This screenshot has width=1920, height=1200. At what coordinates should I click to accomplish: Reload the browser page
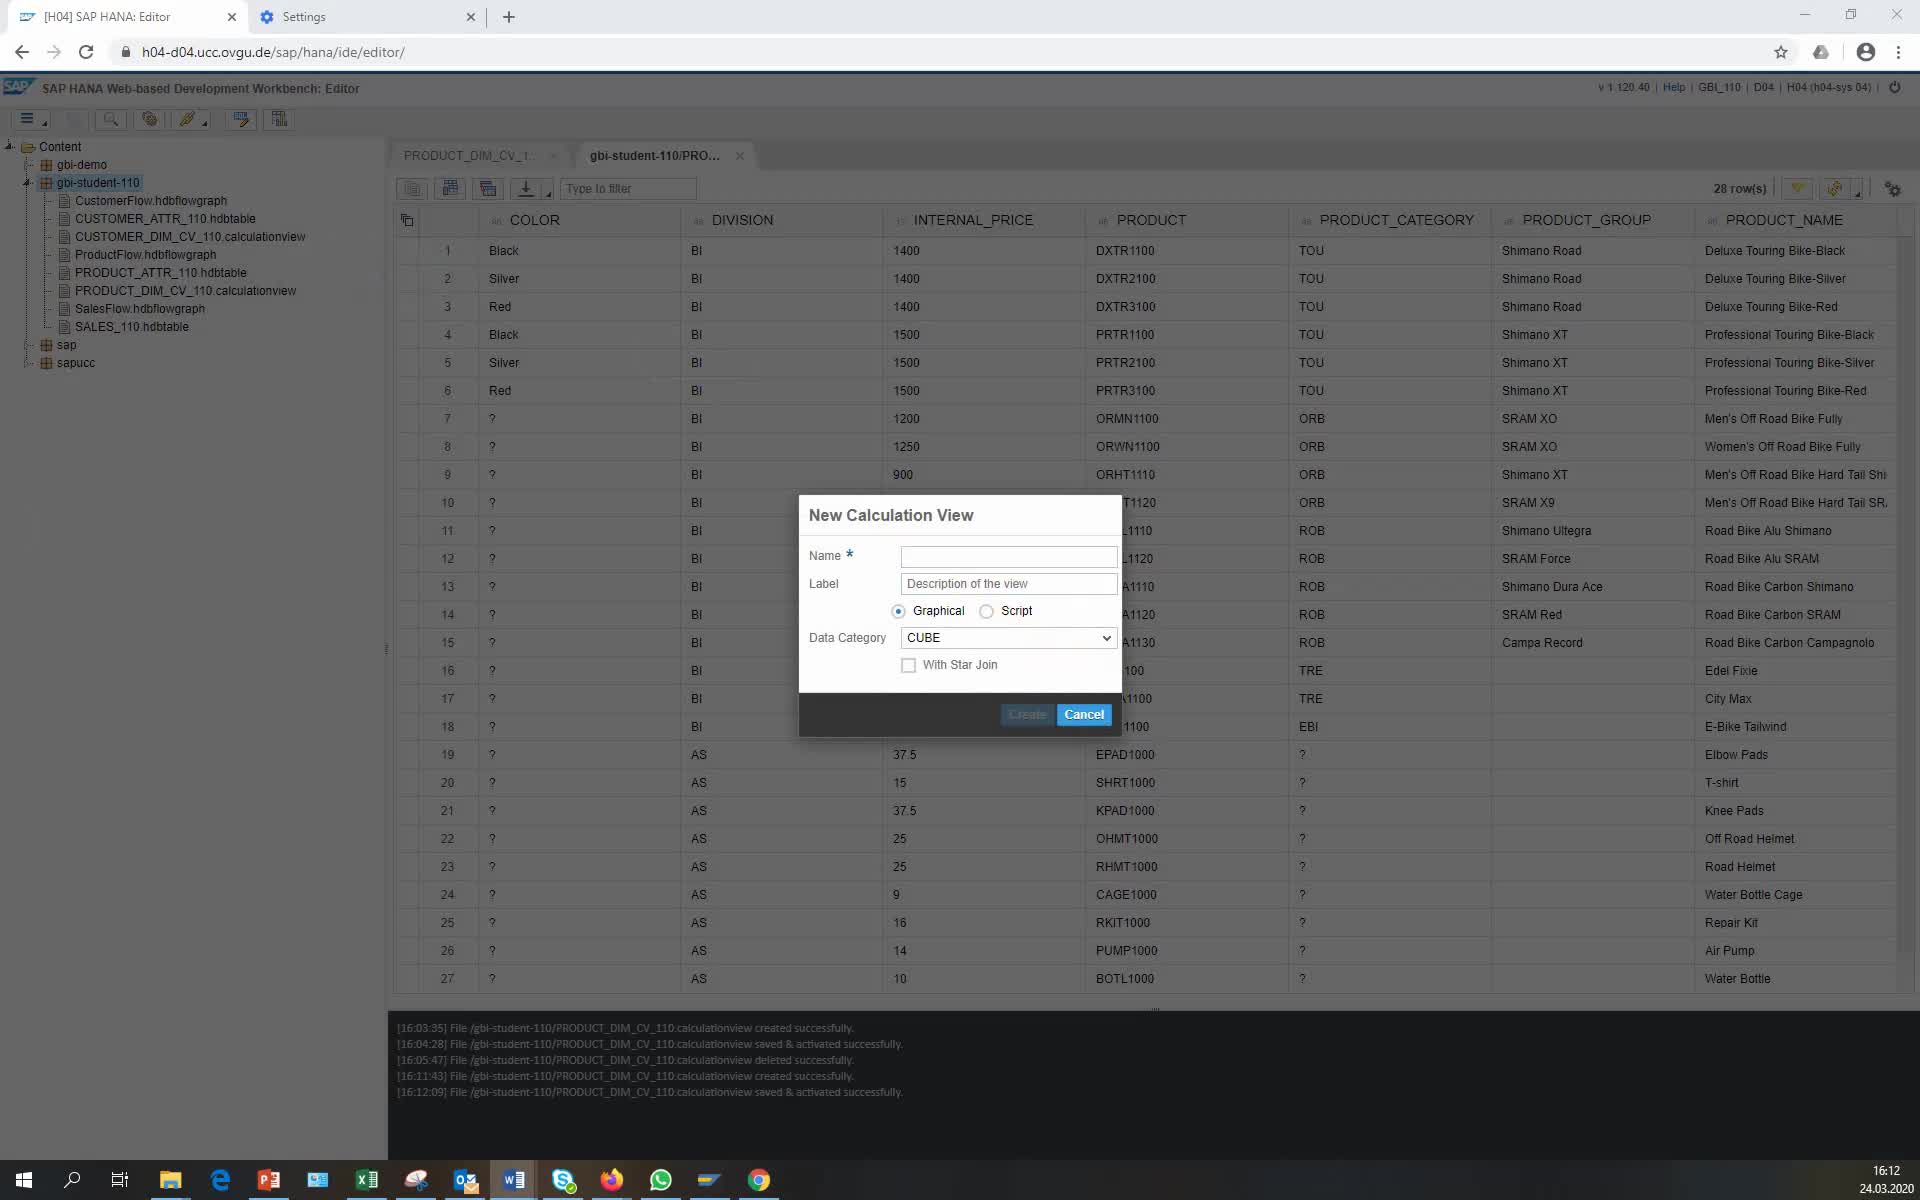pyautogui.click(x=86, y=52)
